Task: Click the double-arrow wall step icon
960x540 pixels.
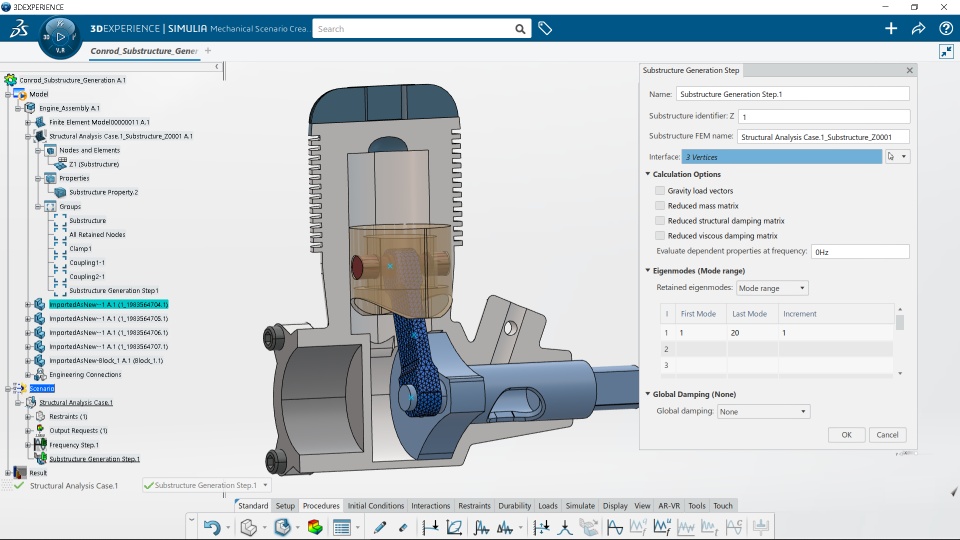Action: [541, 527]
